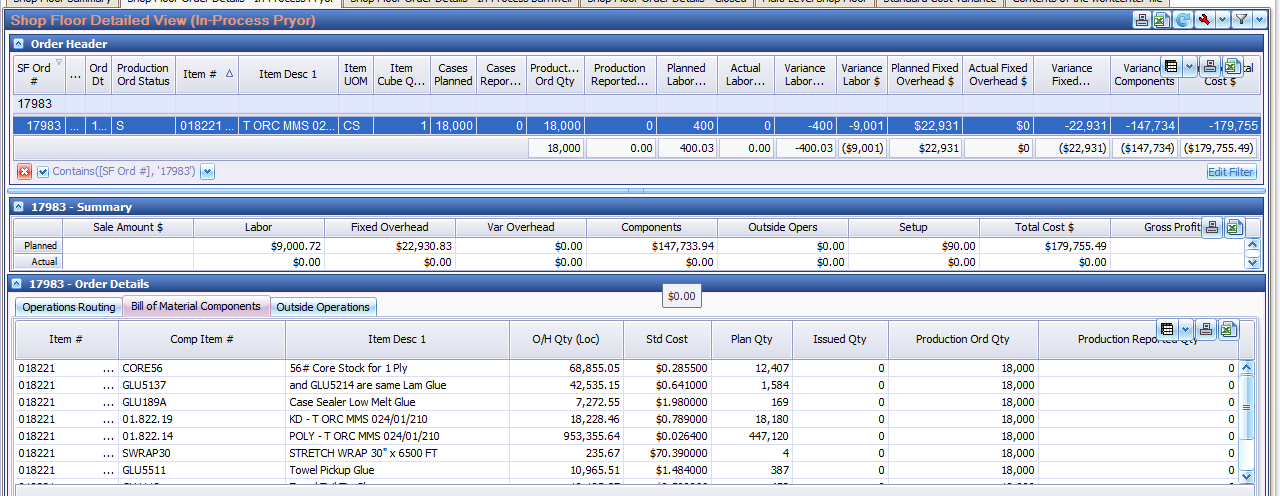Viewport: 1280px width, 496px height.
Task: Click the Edit Filter button
Action: [x=1231, y=172]
